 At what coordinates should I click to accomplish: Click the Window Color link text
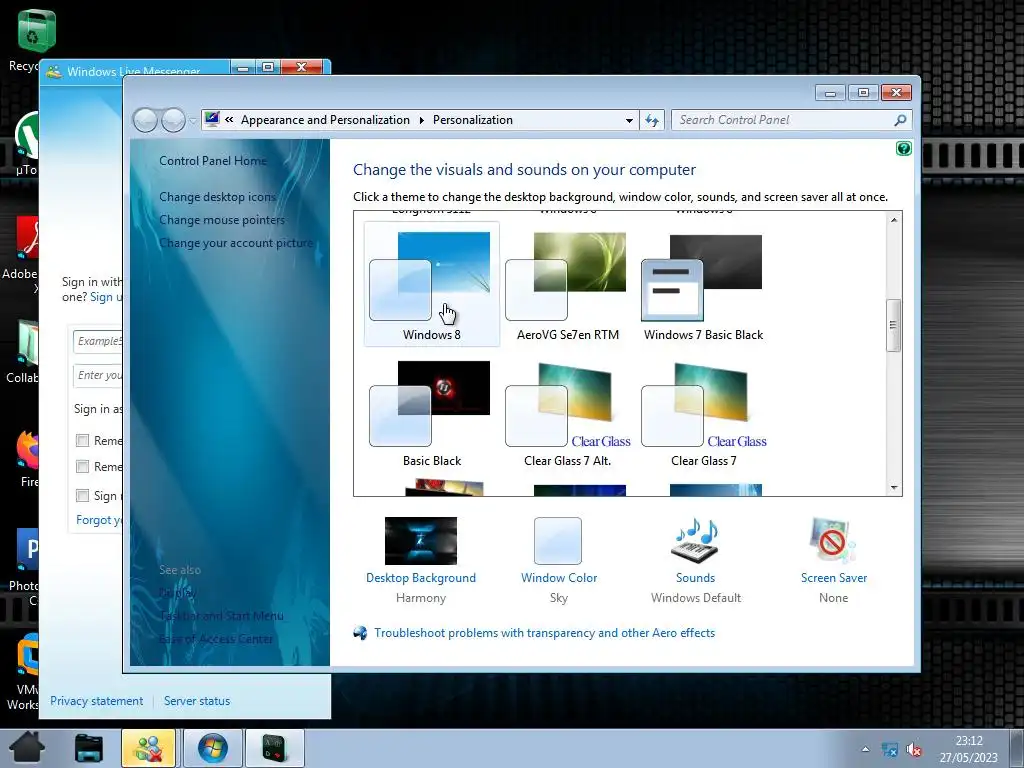(559, 578)
